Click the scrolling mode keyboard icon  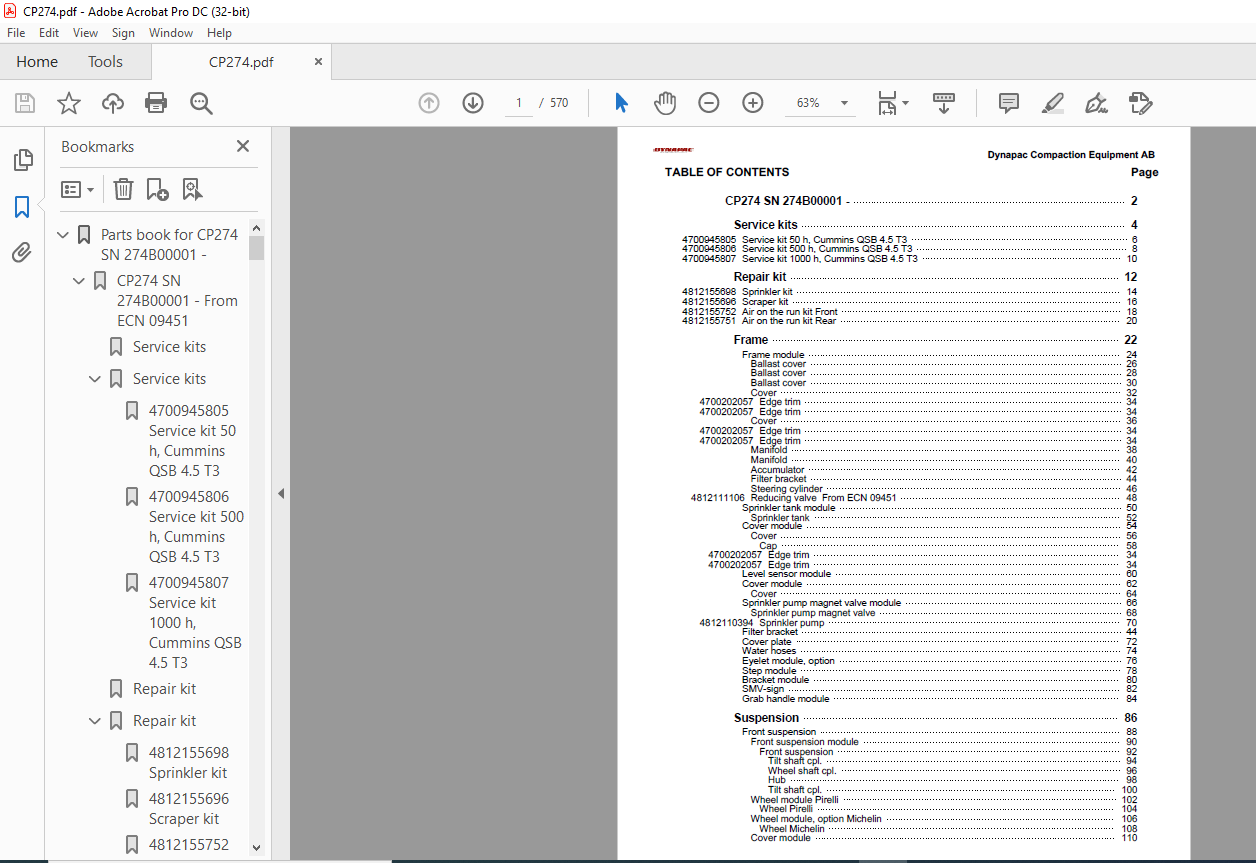coord(944,103)
